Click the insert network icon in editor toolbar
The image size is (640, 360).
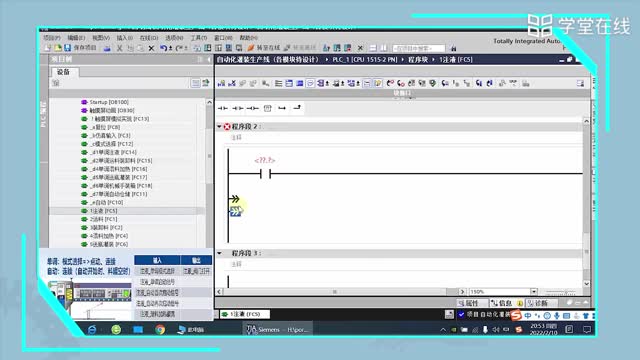[221, 83]
